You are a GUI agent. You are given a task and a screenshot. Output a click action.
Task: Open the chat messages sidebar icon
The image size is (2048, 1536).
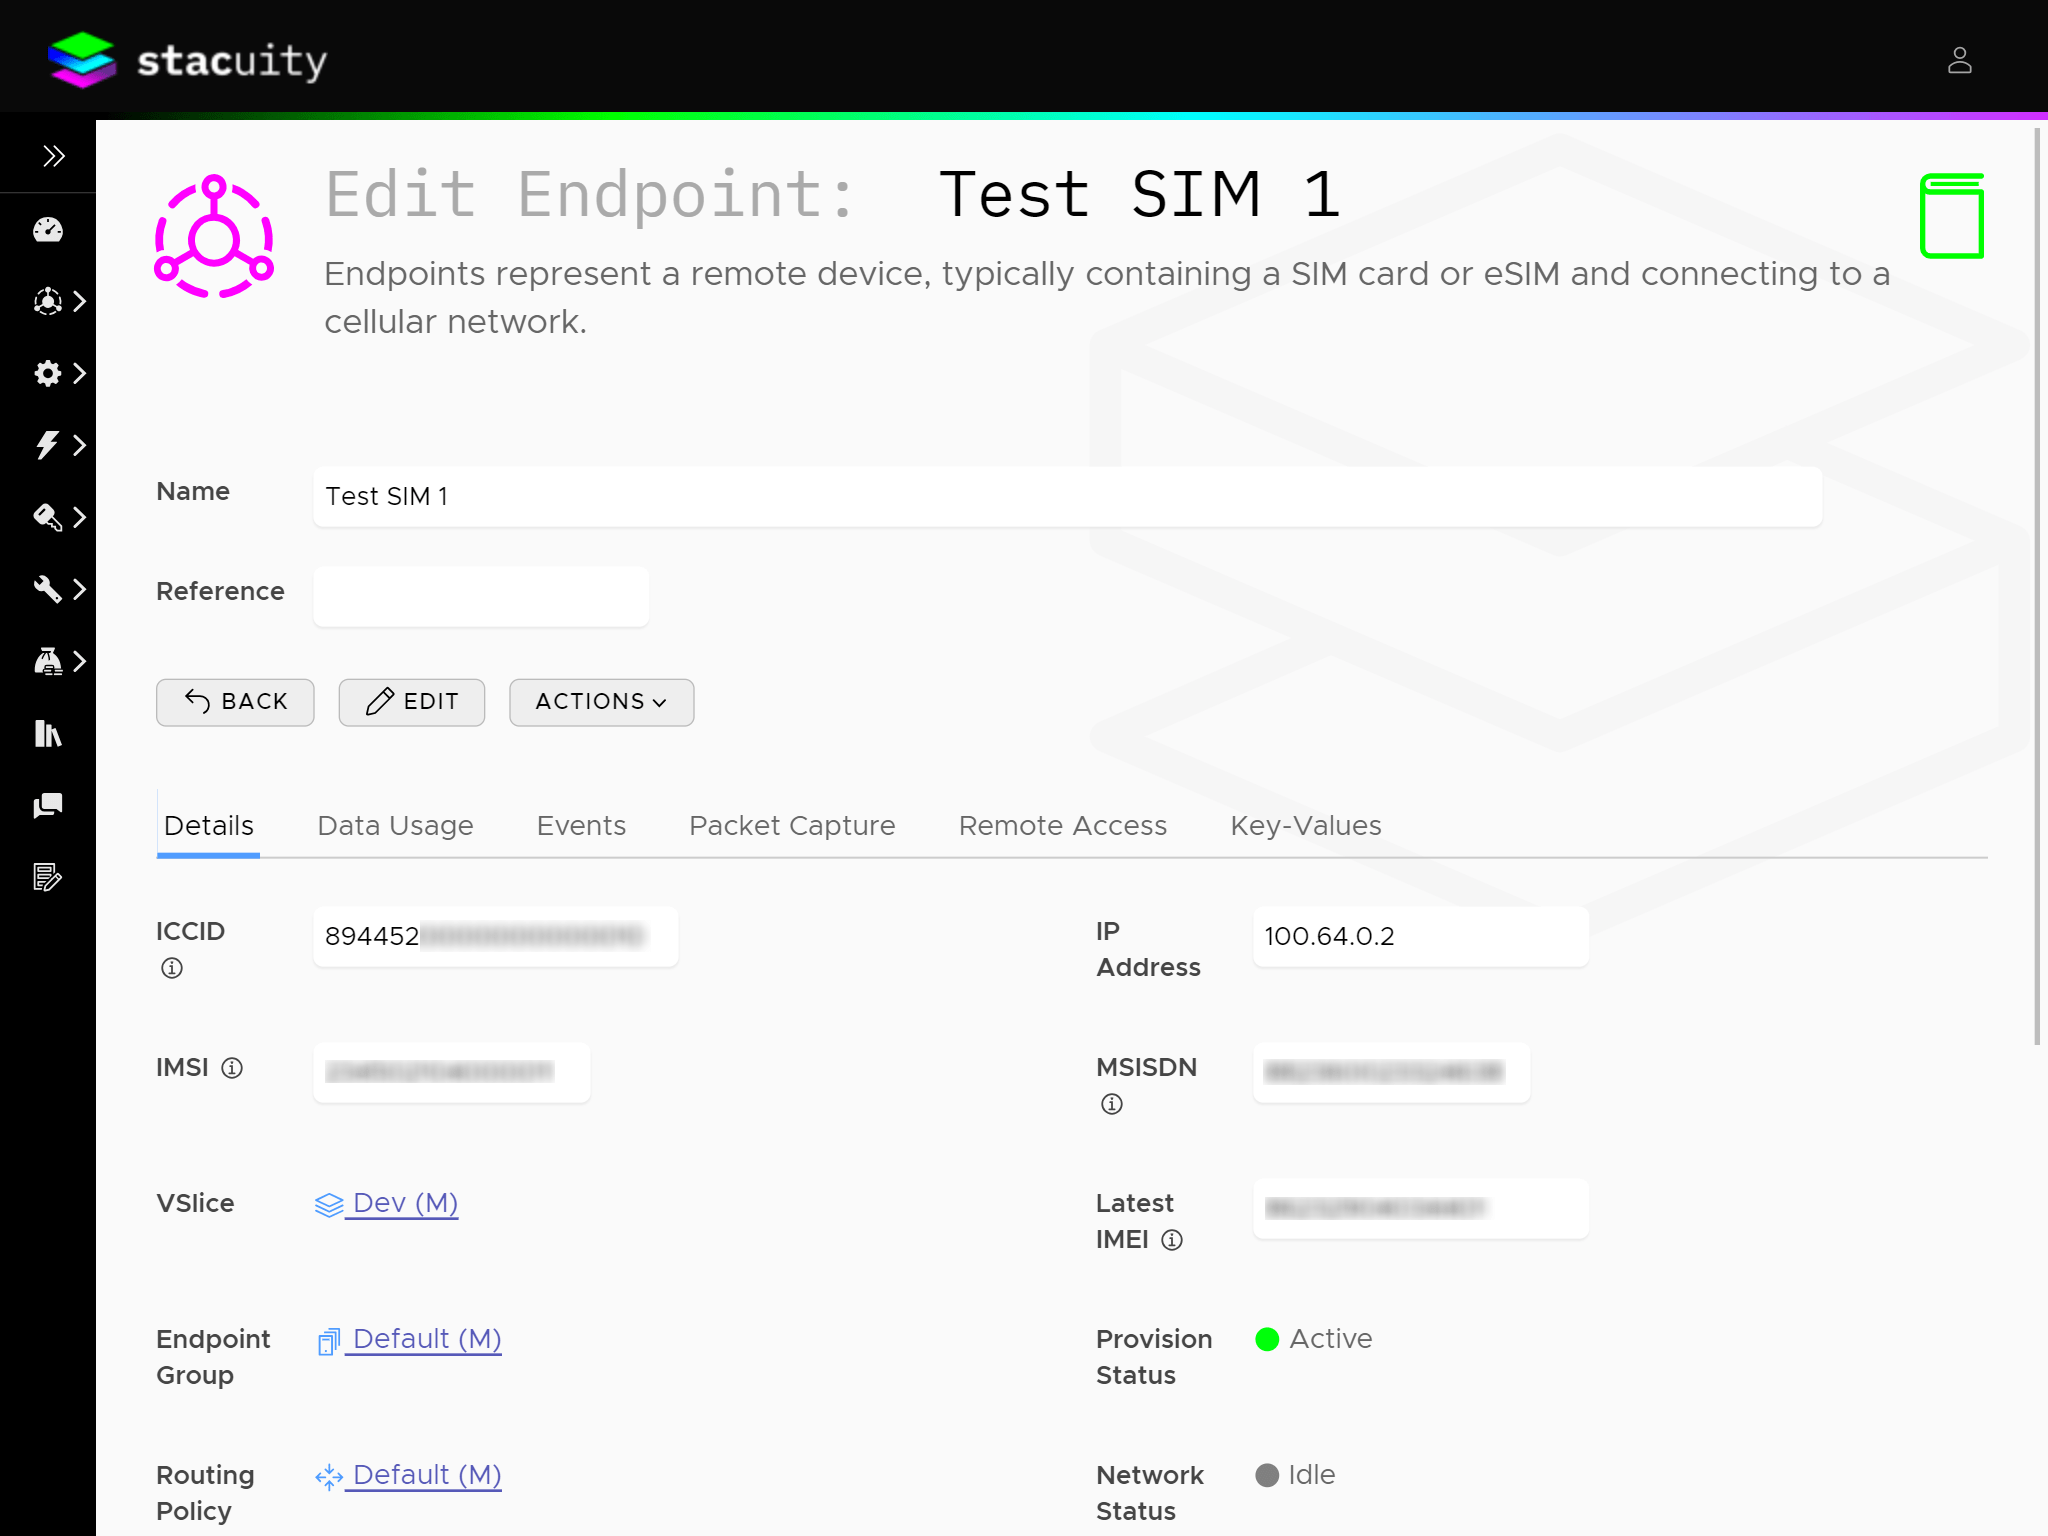click(x=48, y=805)
